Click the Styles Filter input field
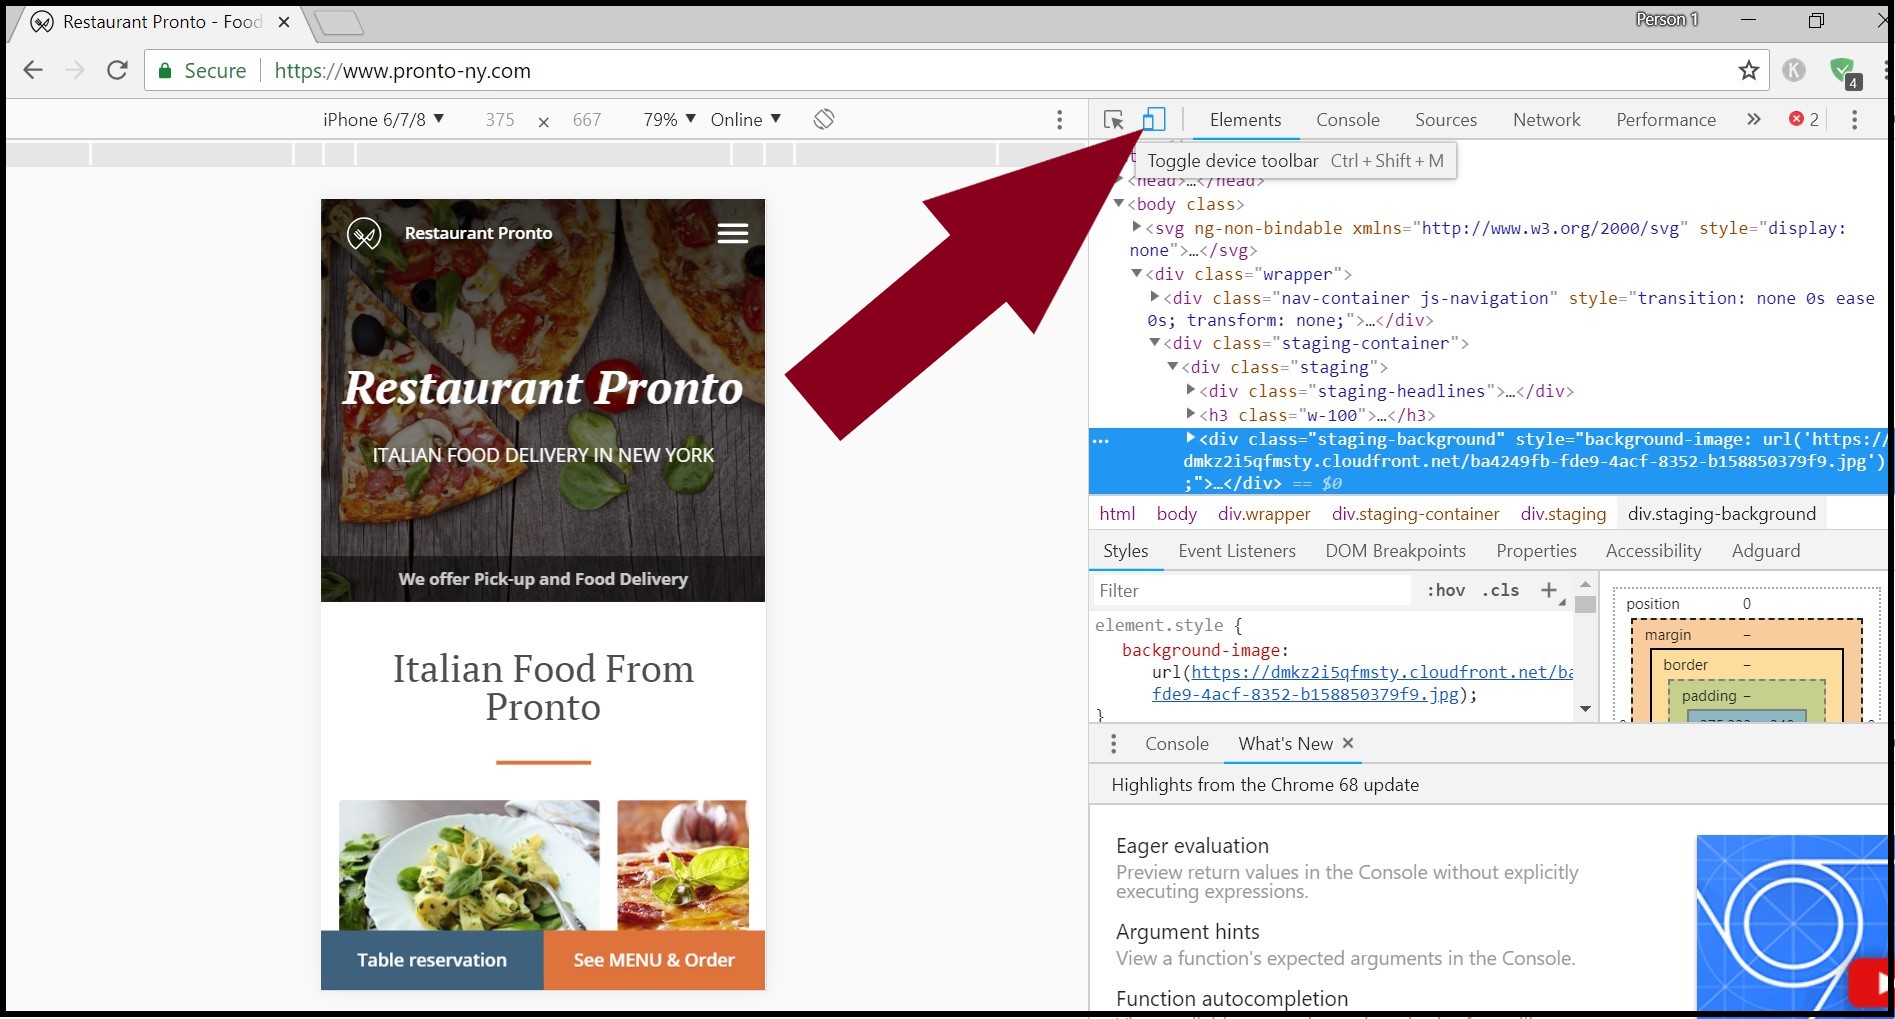The height and width of the screenshot is (1019, 1895). (x=1252, y=591)
